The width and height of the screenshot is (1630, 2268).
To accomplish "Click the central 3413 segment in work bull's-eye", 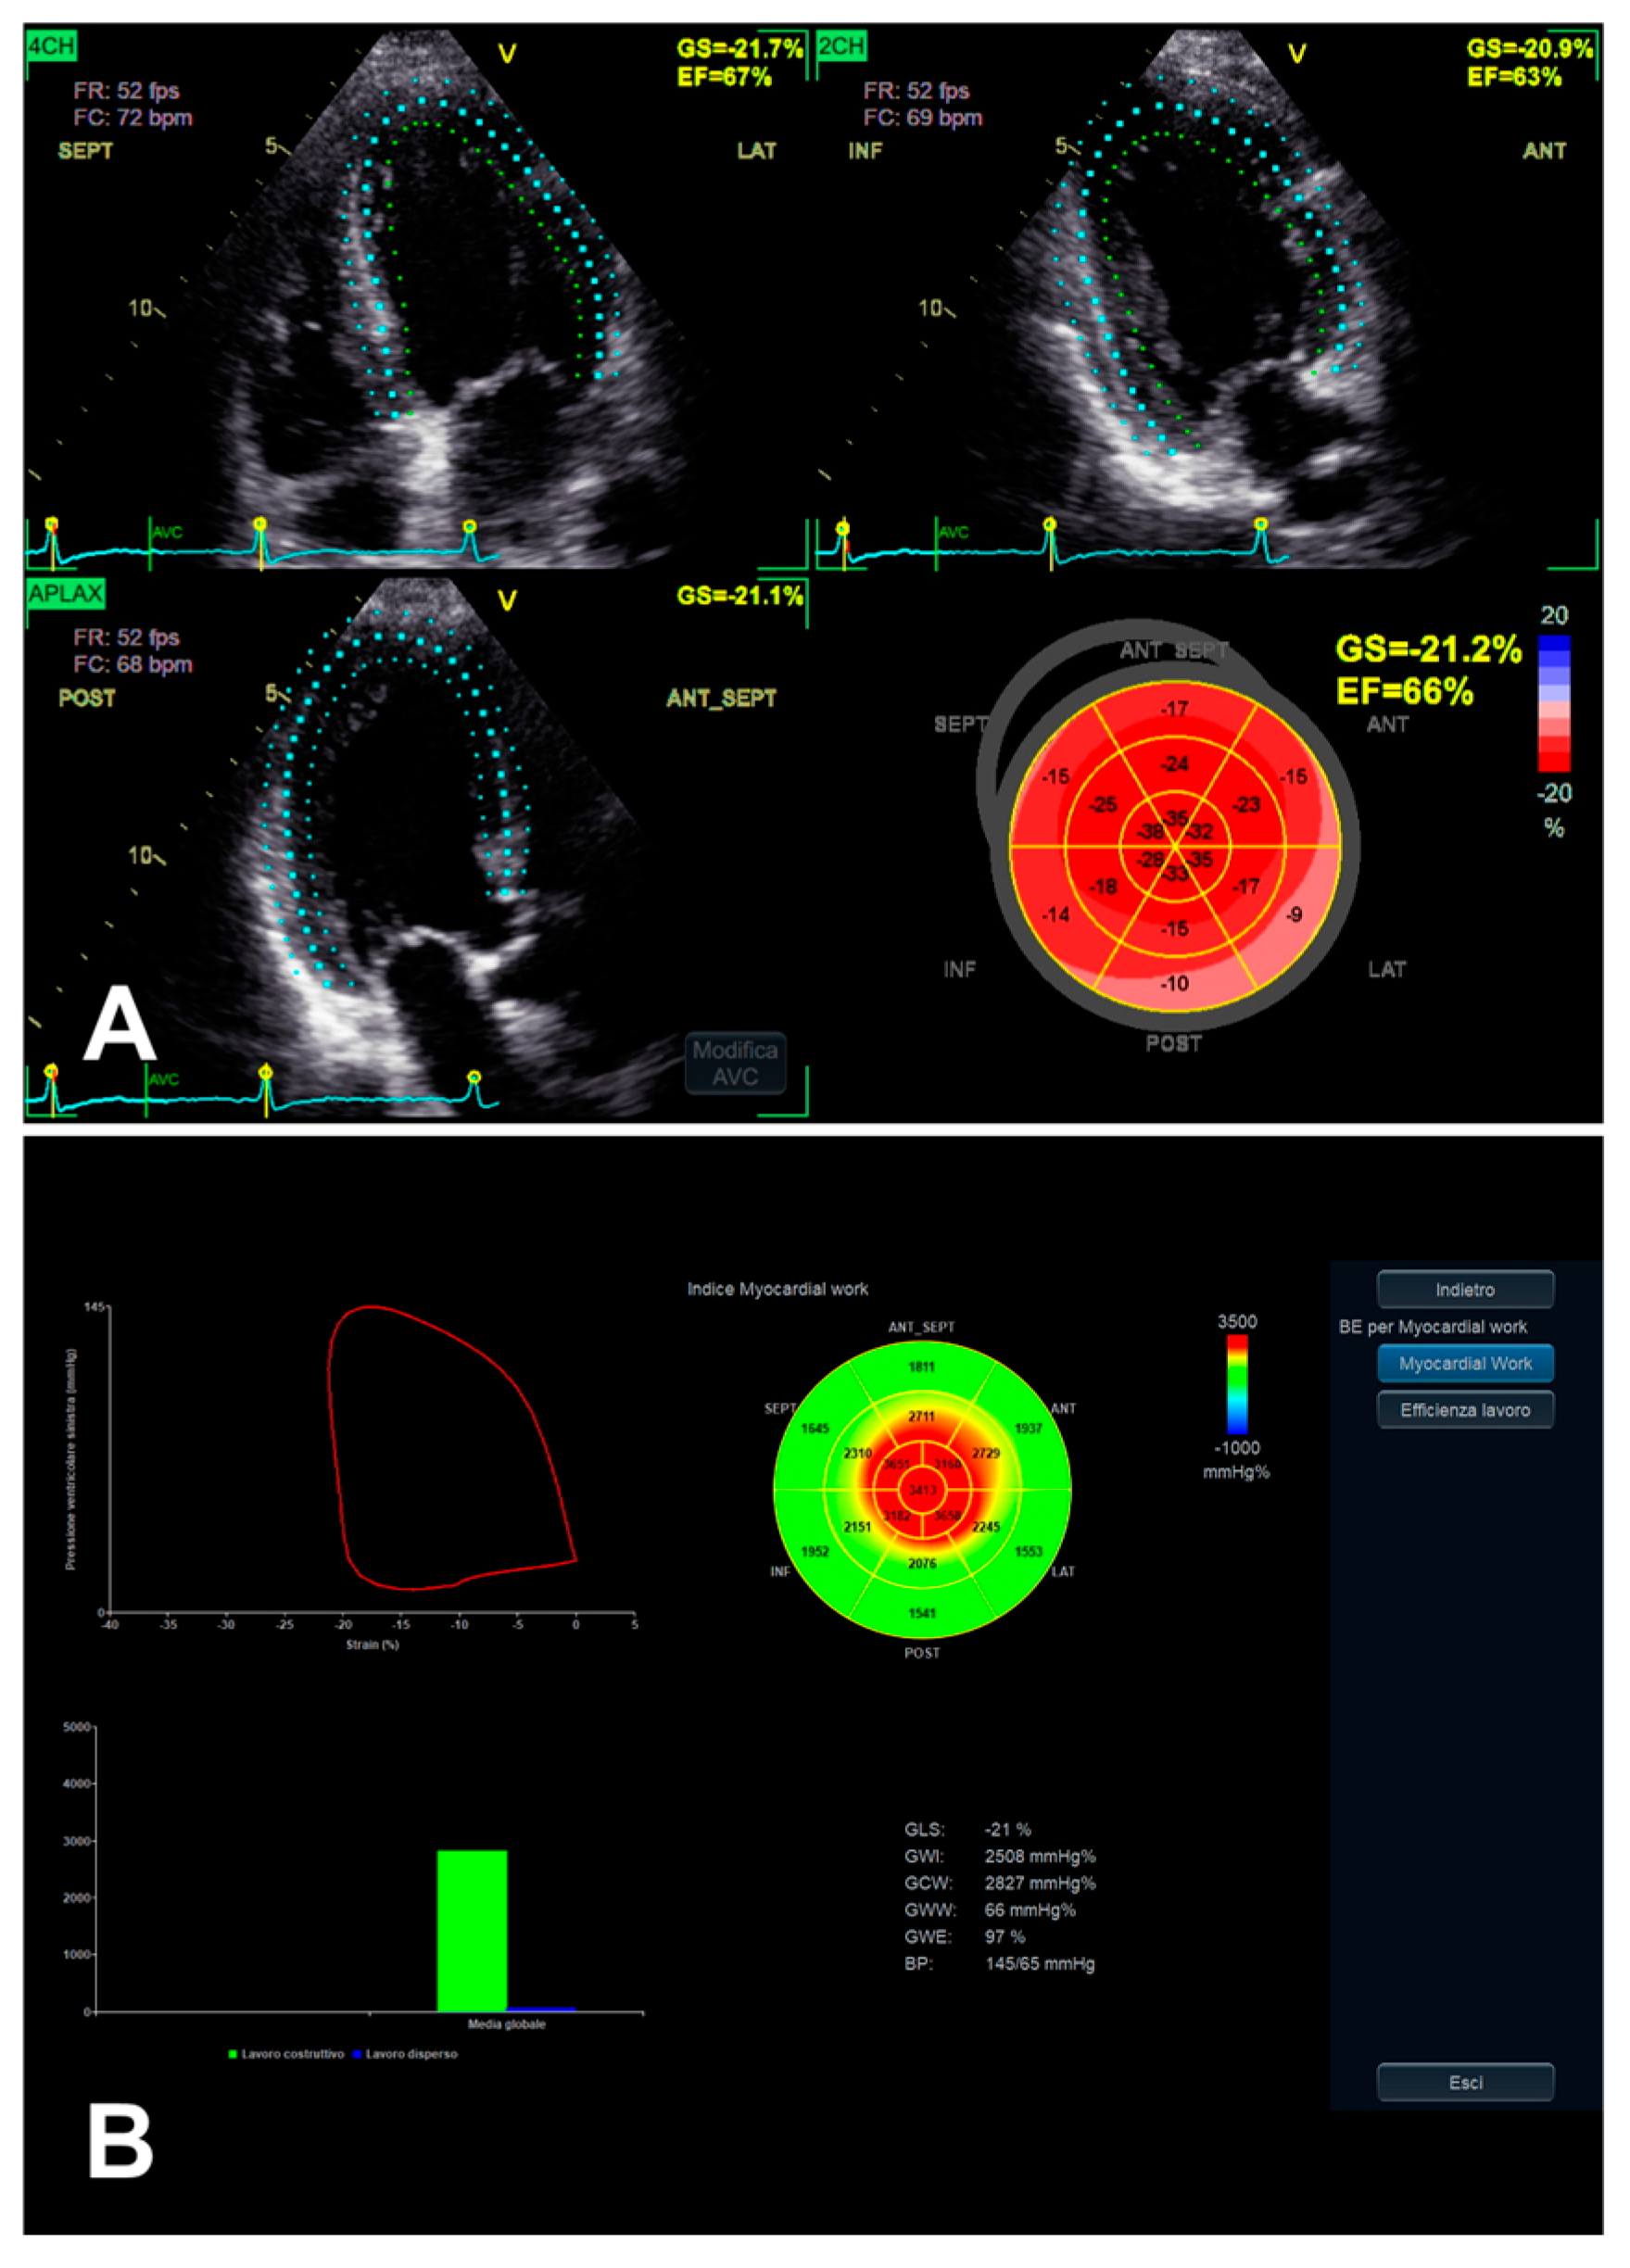I will pyautogui.click(x=922, y=1490).
